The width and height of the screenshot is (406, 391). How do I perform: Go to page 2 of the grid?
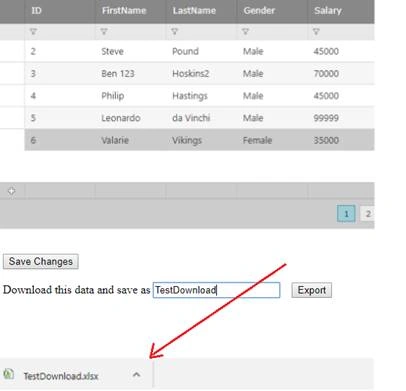[367, 214]
